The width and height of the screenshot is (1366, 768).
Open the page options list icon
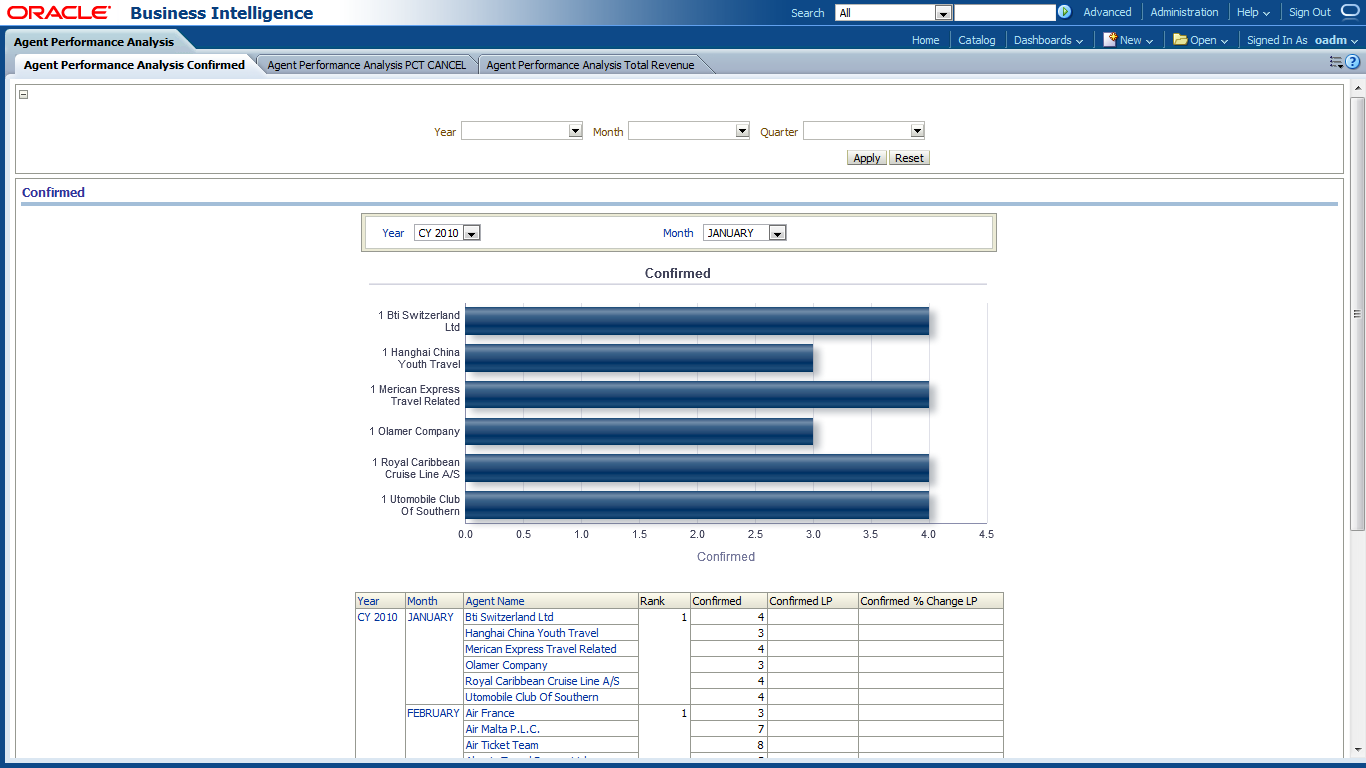pos(1336,62)
